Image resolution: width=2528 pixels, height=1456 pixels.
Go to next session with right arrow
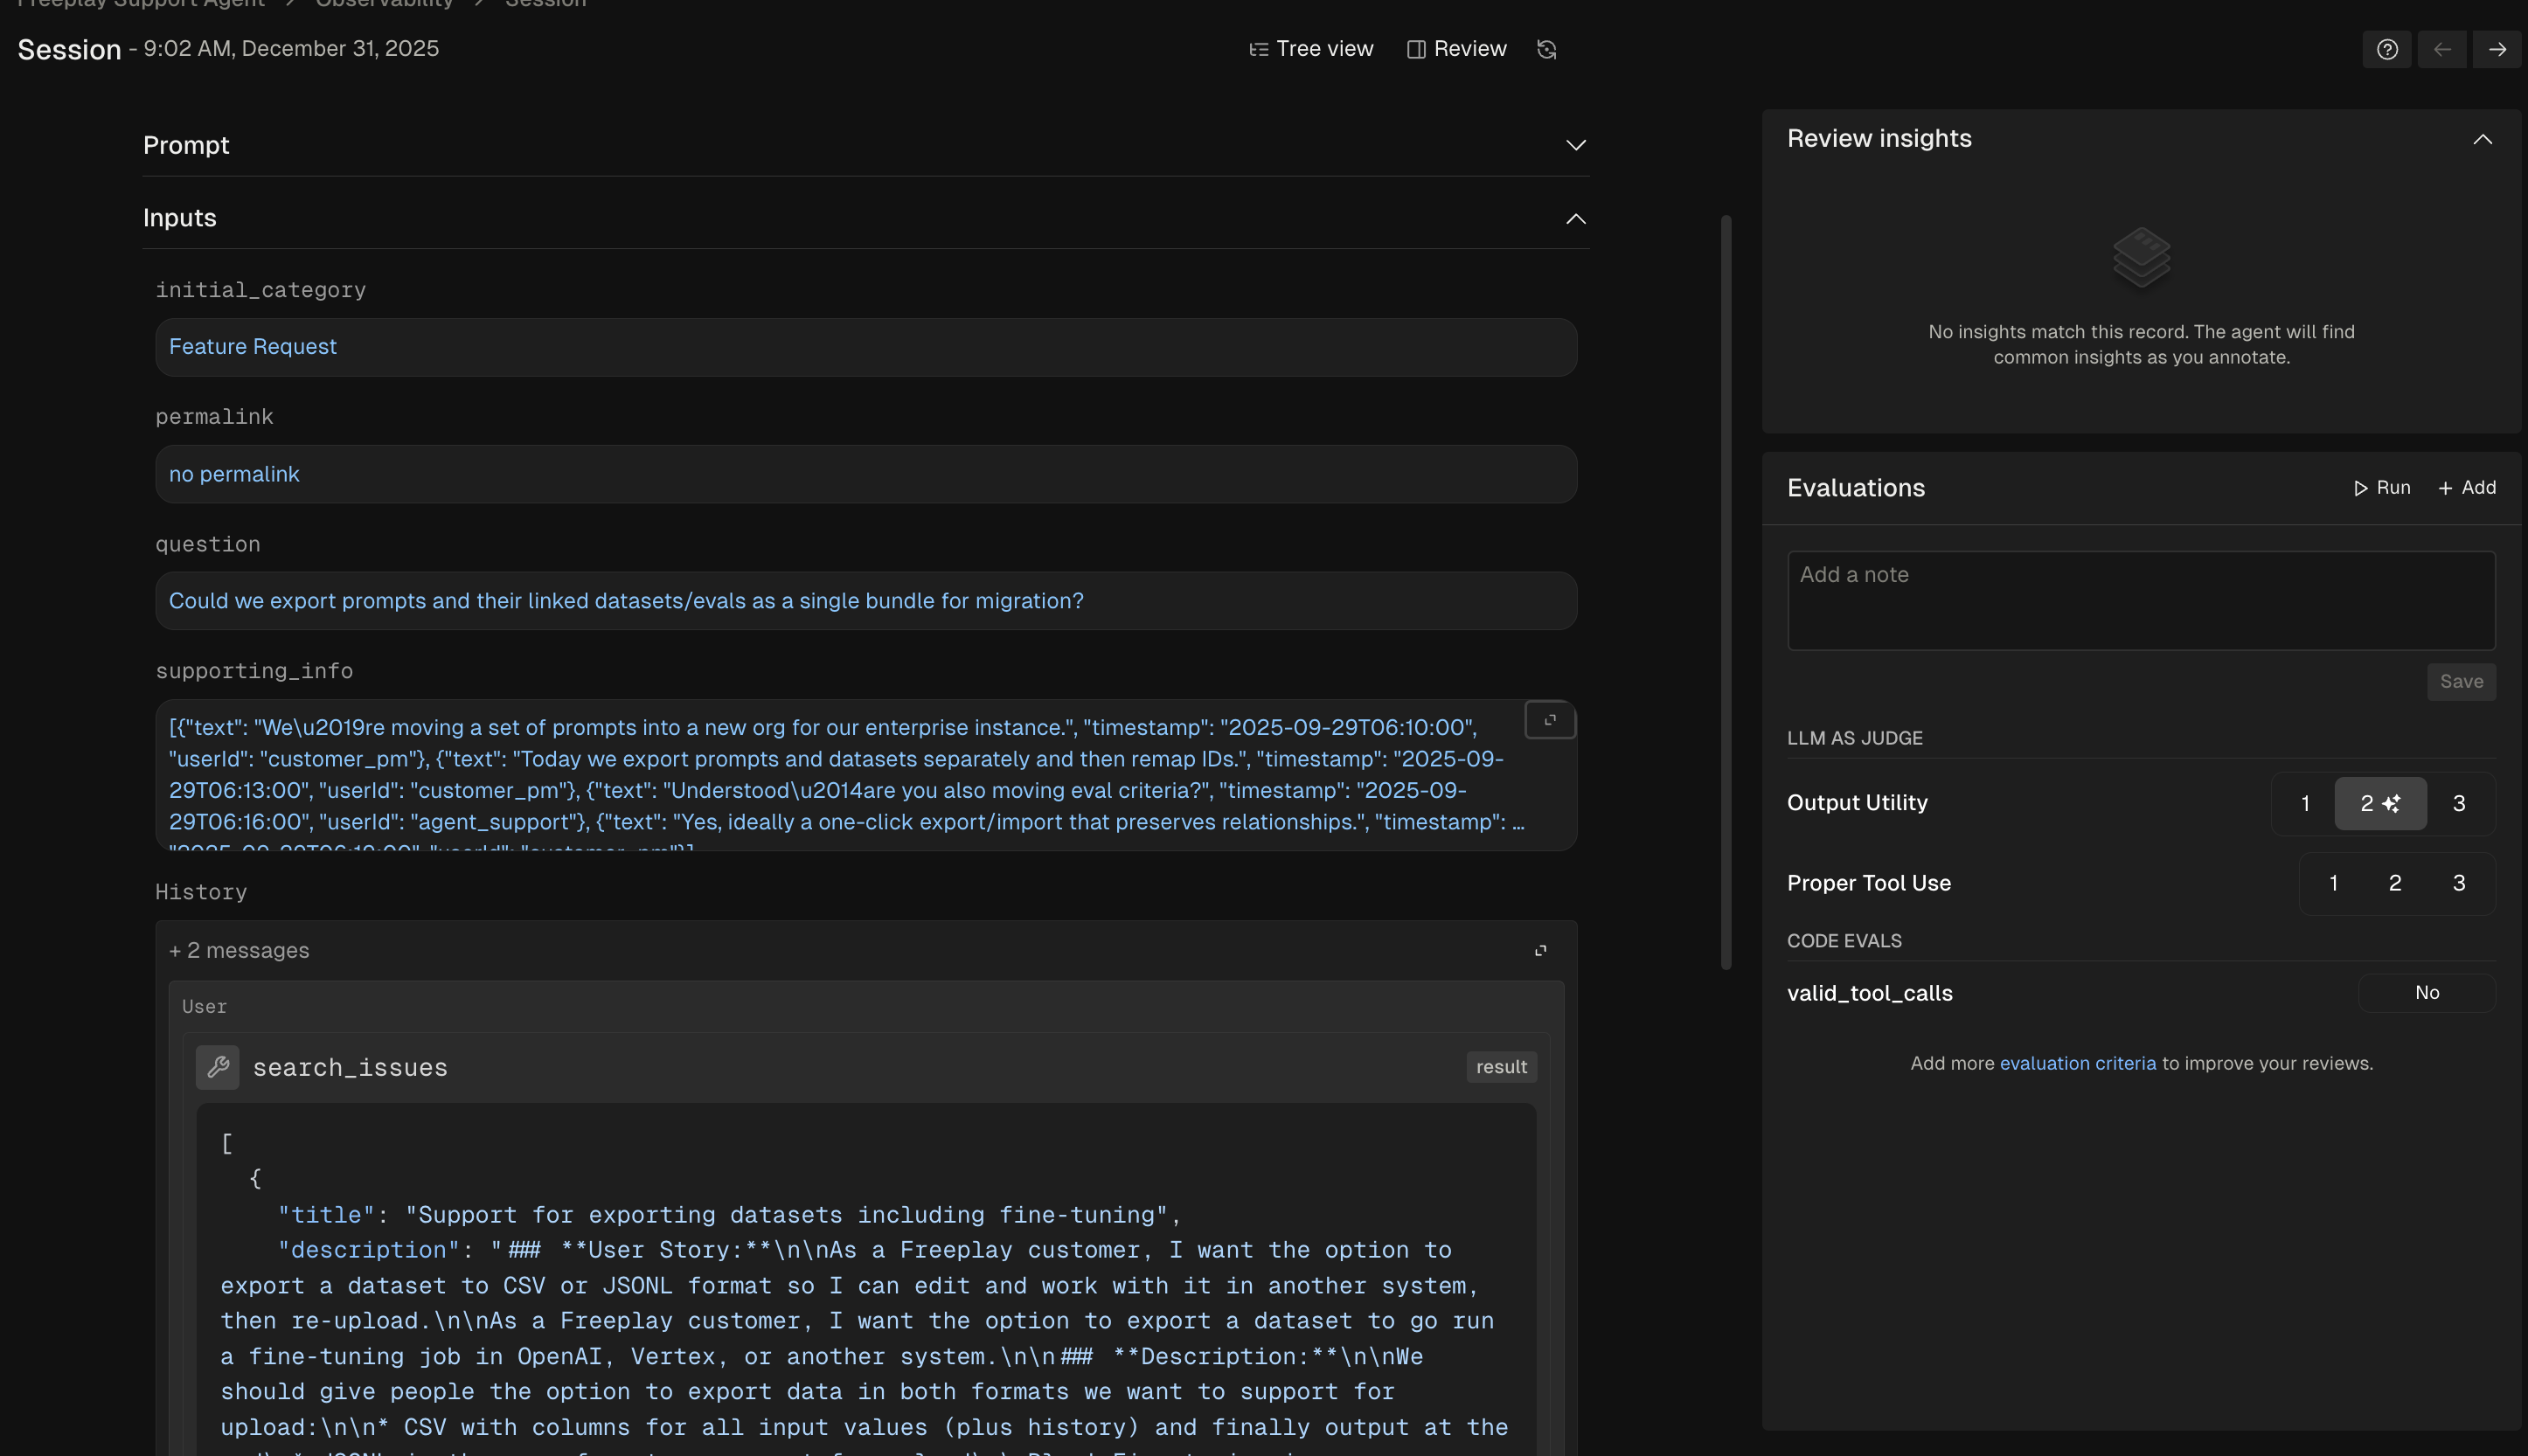[x=2497, y=50]
